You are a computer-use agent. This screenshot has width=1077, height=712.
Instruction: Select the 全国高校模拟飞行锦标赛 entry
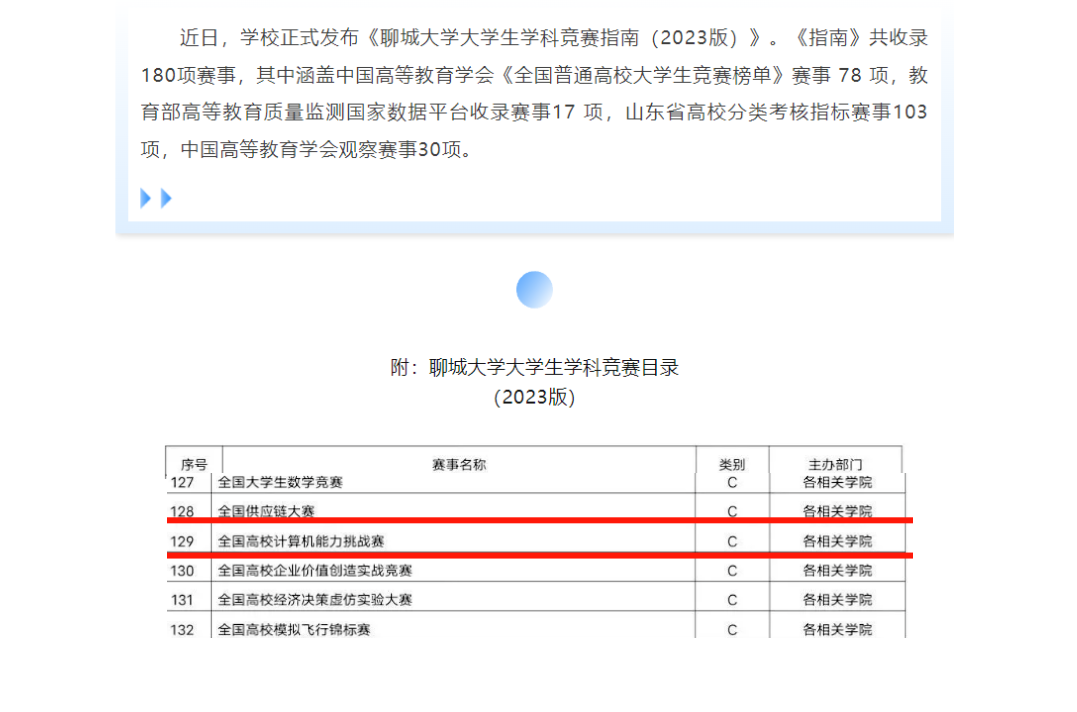294,630
